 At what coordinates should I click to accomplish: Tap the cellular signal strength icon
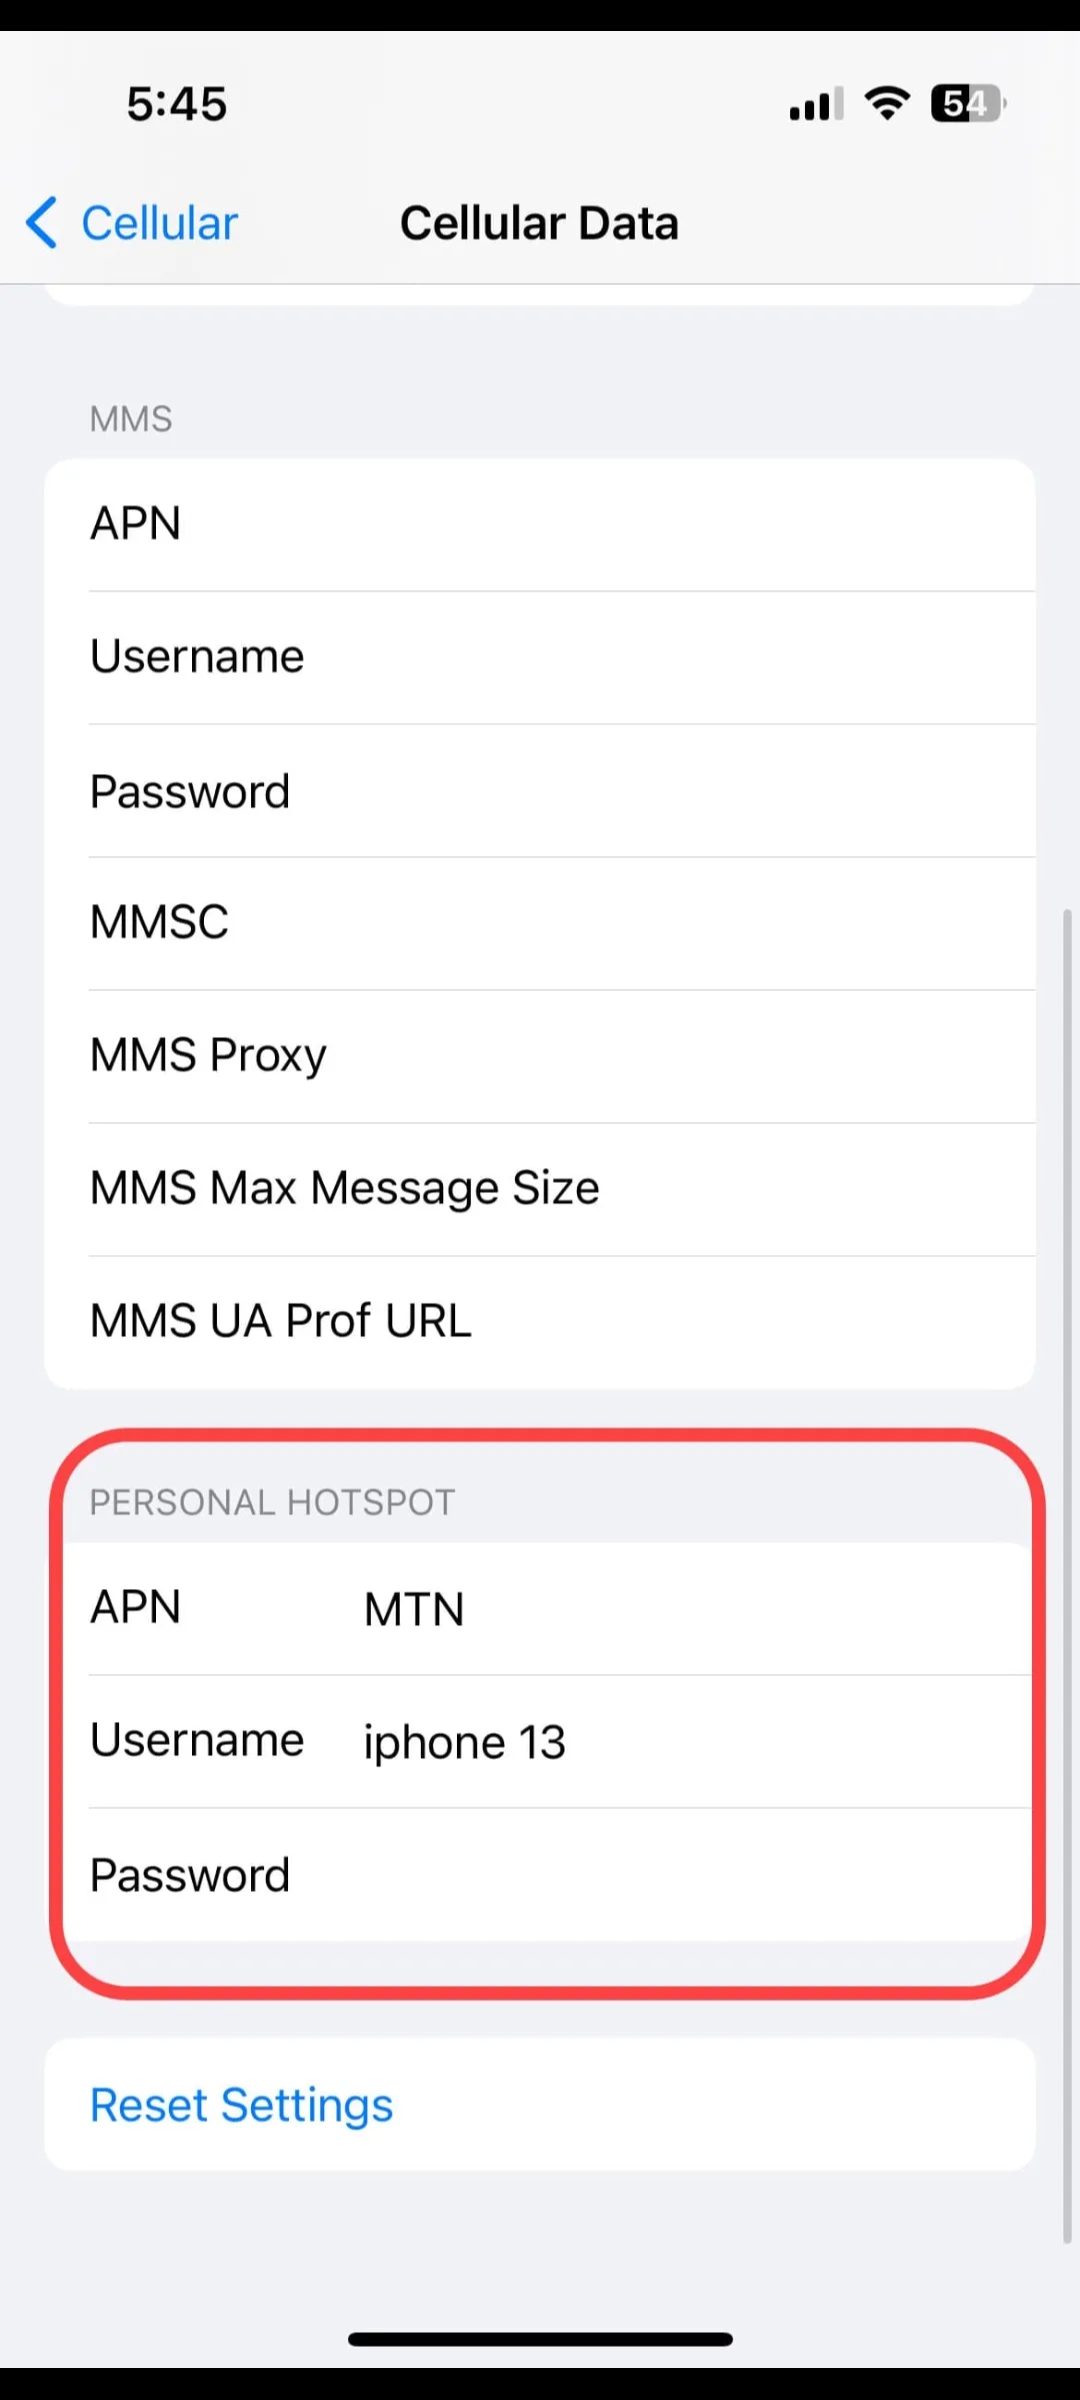pos(815,104)
